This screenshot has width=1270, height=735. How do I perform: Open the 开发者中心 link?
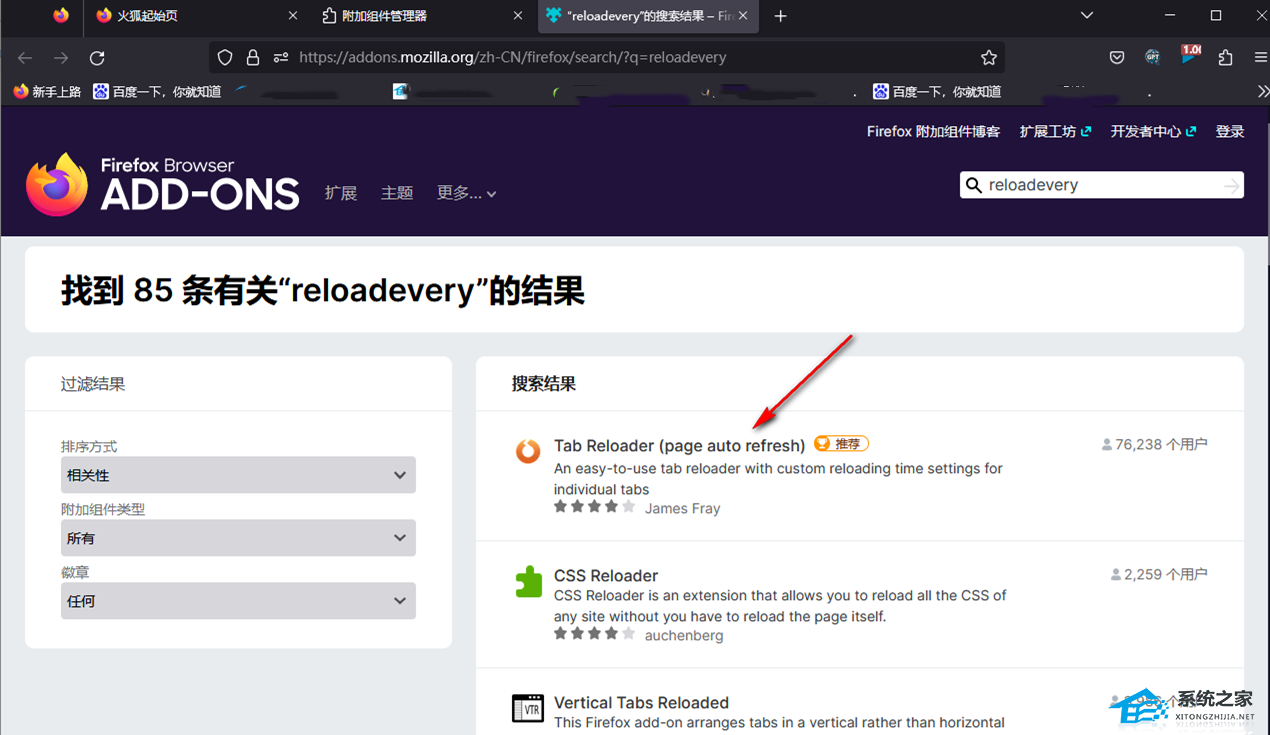click(x=1153, y=132)
